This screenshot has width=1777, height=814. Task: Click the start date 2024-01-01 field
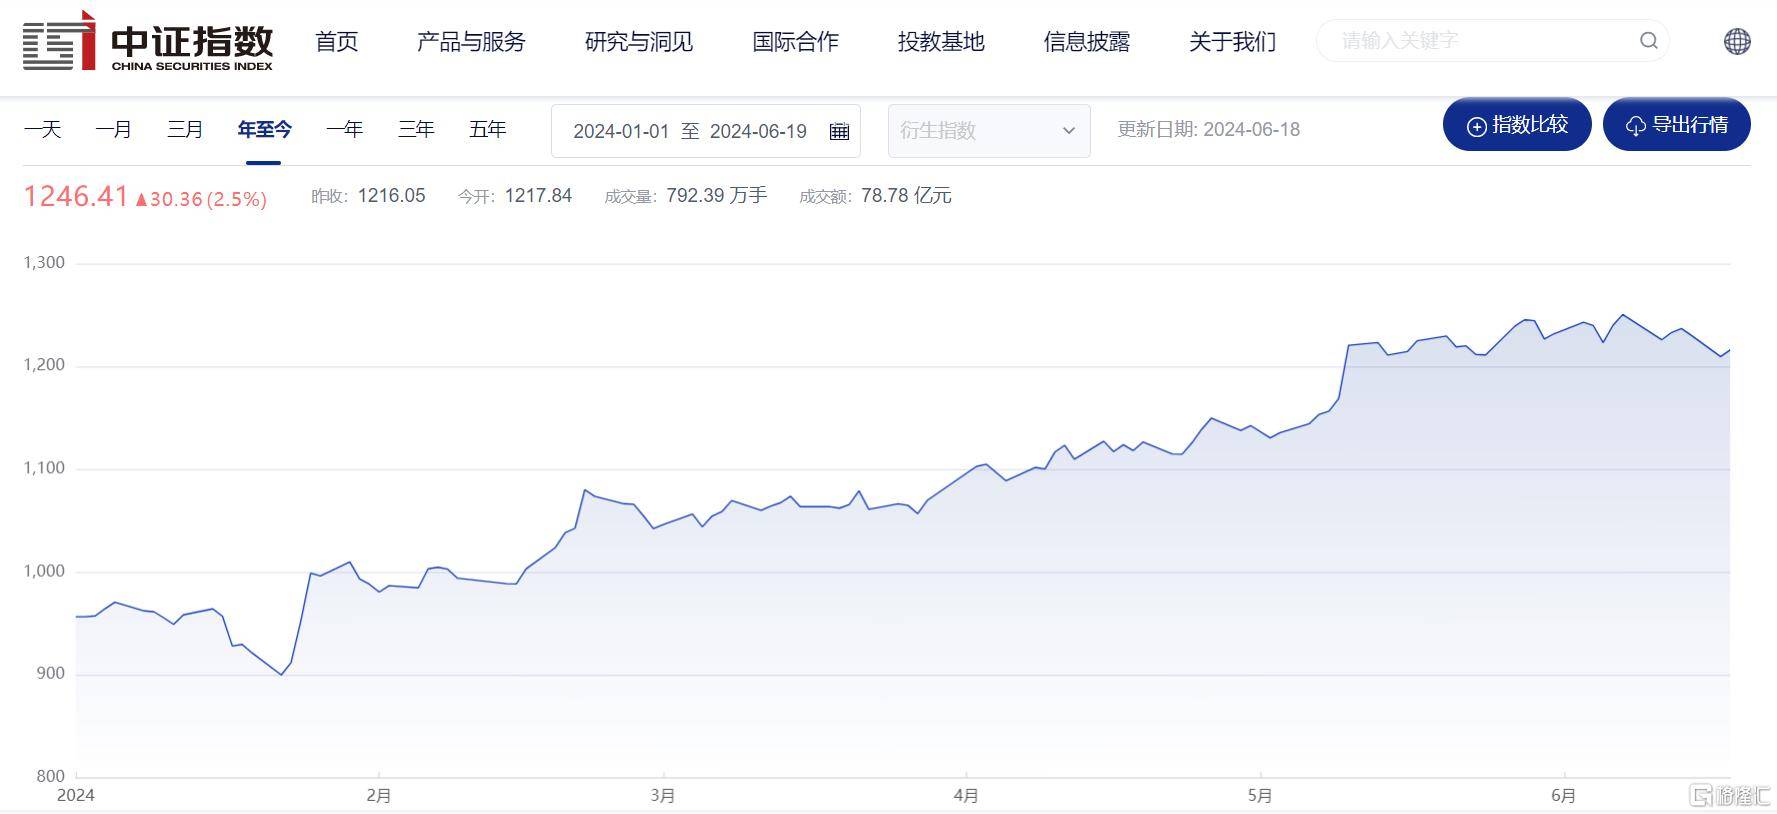[621, 131]
